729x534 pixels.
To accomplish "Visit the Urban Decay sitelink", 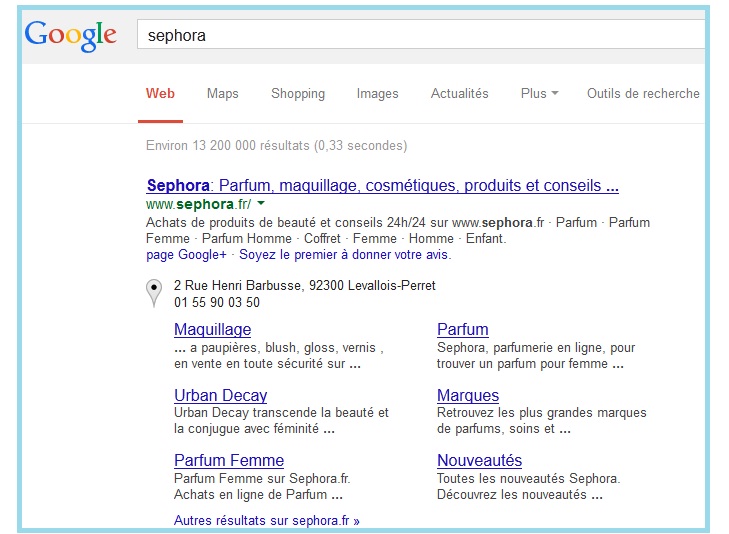I will [220, 395].
